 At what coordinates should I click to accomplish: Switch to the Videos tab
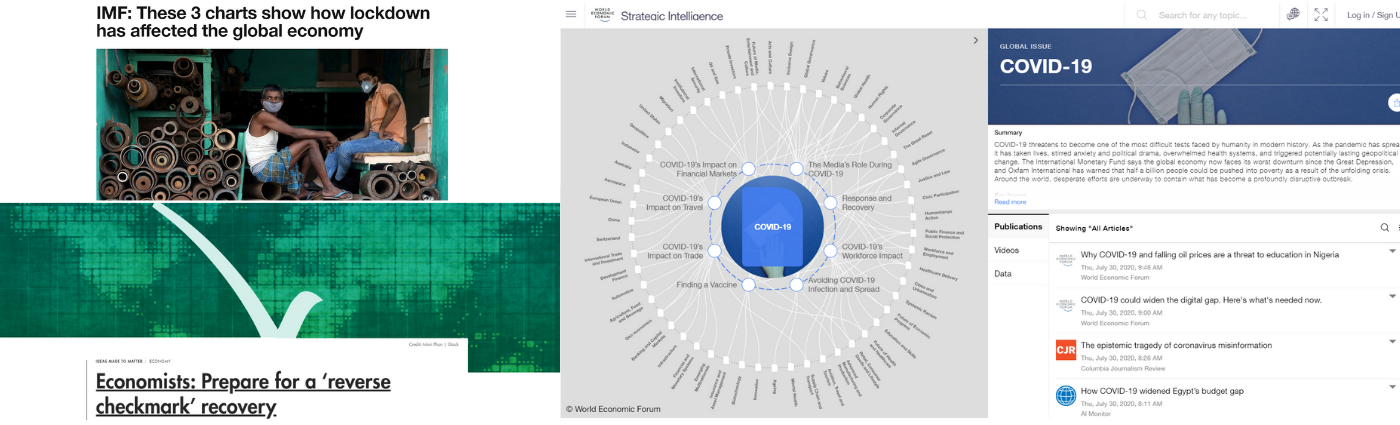click(1007, 250)
